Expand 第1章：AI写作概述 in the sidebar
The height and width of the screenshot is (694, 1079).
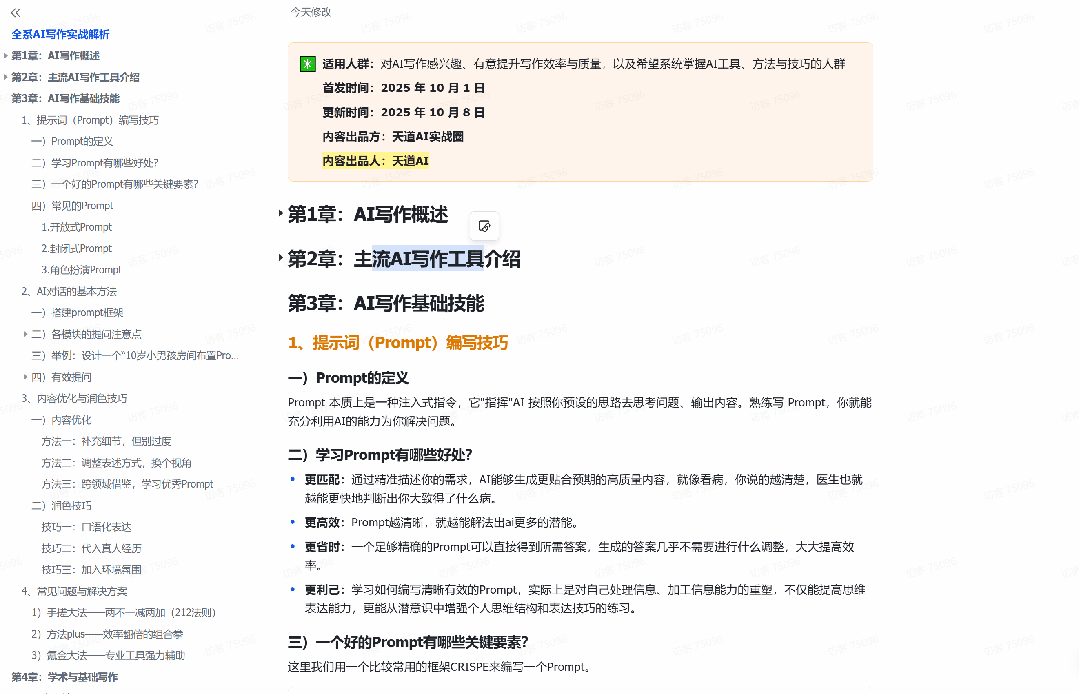8,55
